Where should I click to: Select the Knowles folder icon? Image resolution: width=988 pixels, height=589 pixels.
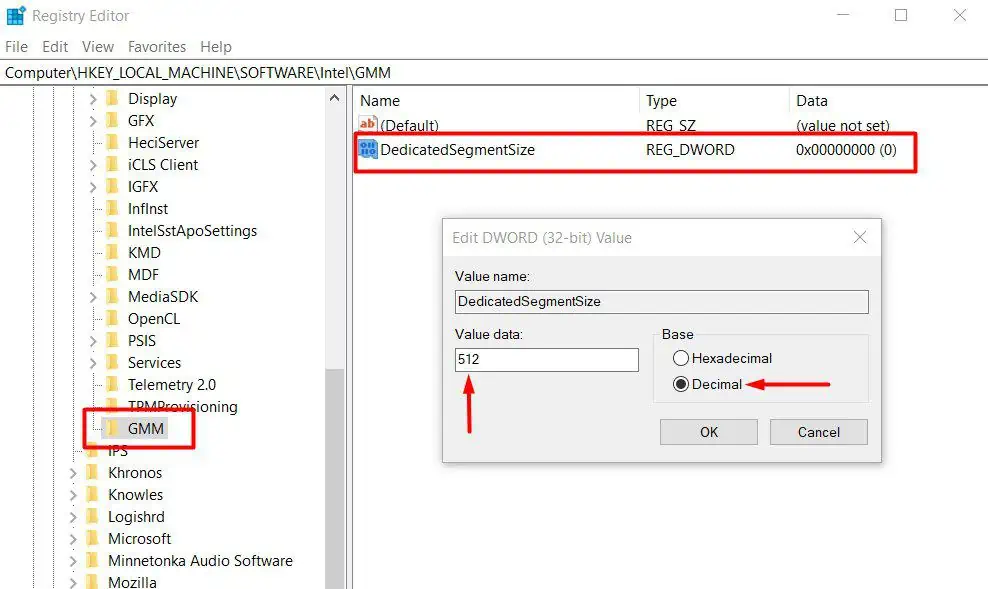pos(93,495)
